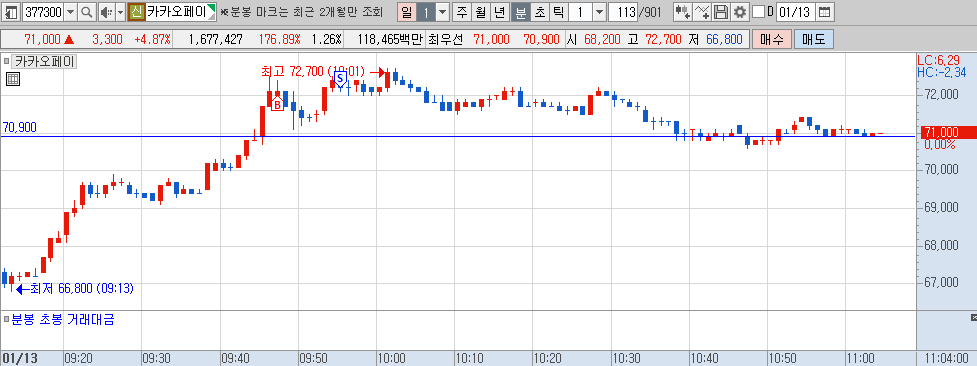The image size is (977, 366).
Task: Click the 01/13 date field
Action: [x=796, y=12]
